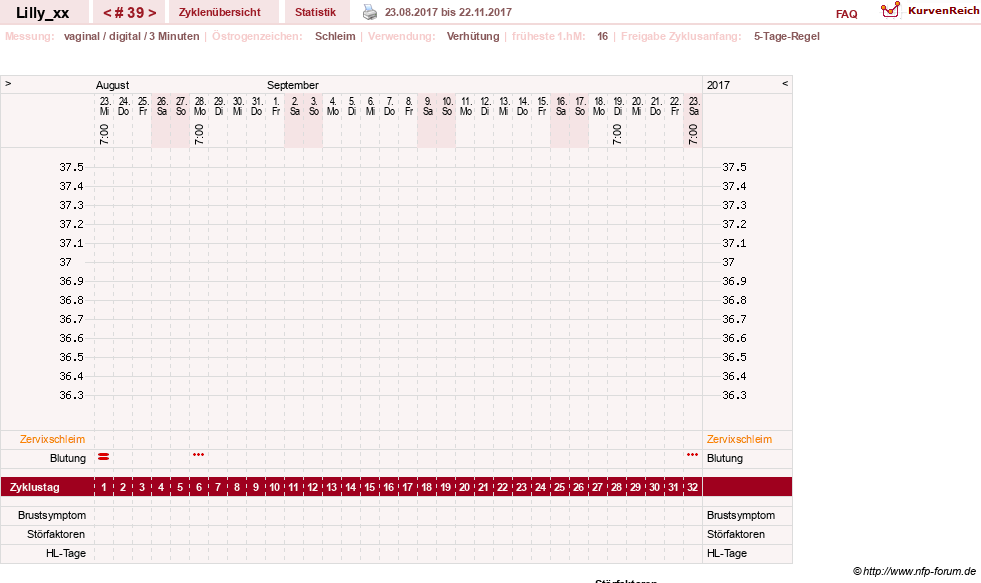Click the left 37 temperature label
The width and height of the screenshot is (981, 583).
coord(65,262)
